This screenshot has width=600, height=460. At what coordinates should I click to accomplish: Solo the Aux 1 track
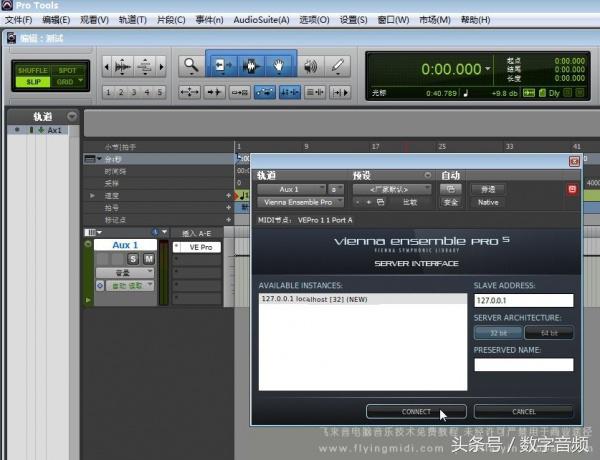click(x=133, y=259)
